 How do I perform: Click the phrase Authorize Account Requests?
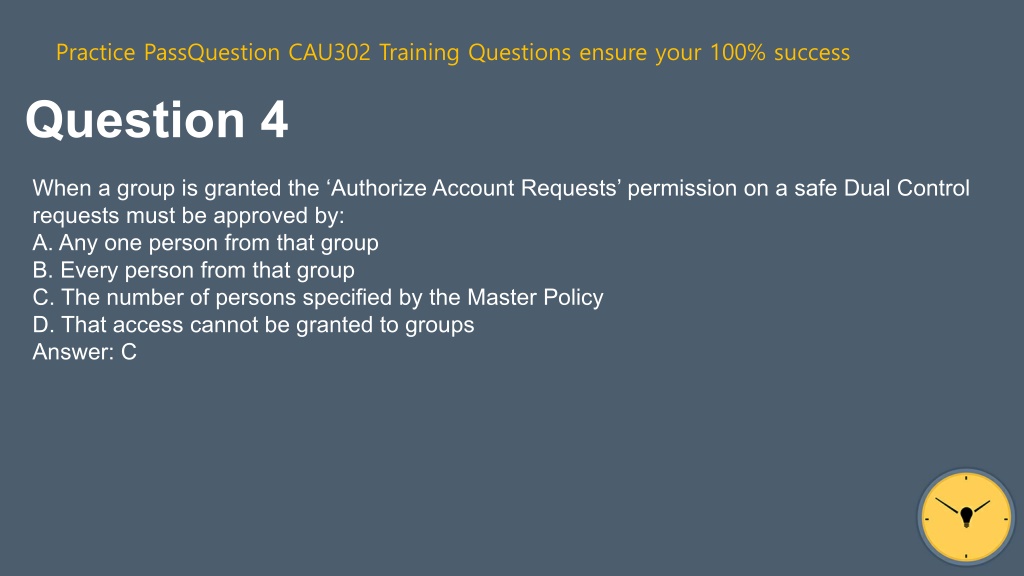pyautogui.click(x=475, y=188)
